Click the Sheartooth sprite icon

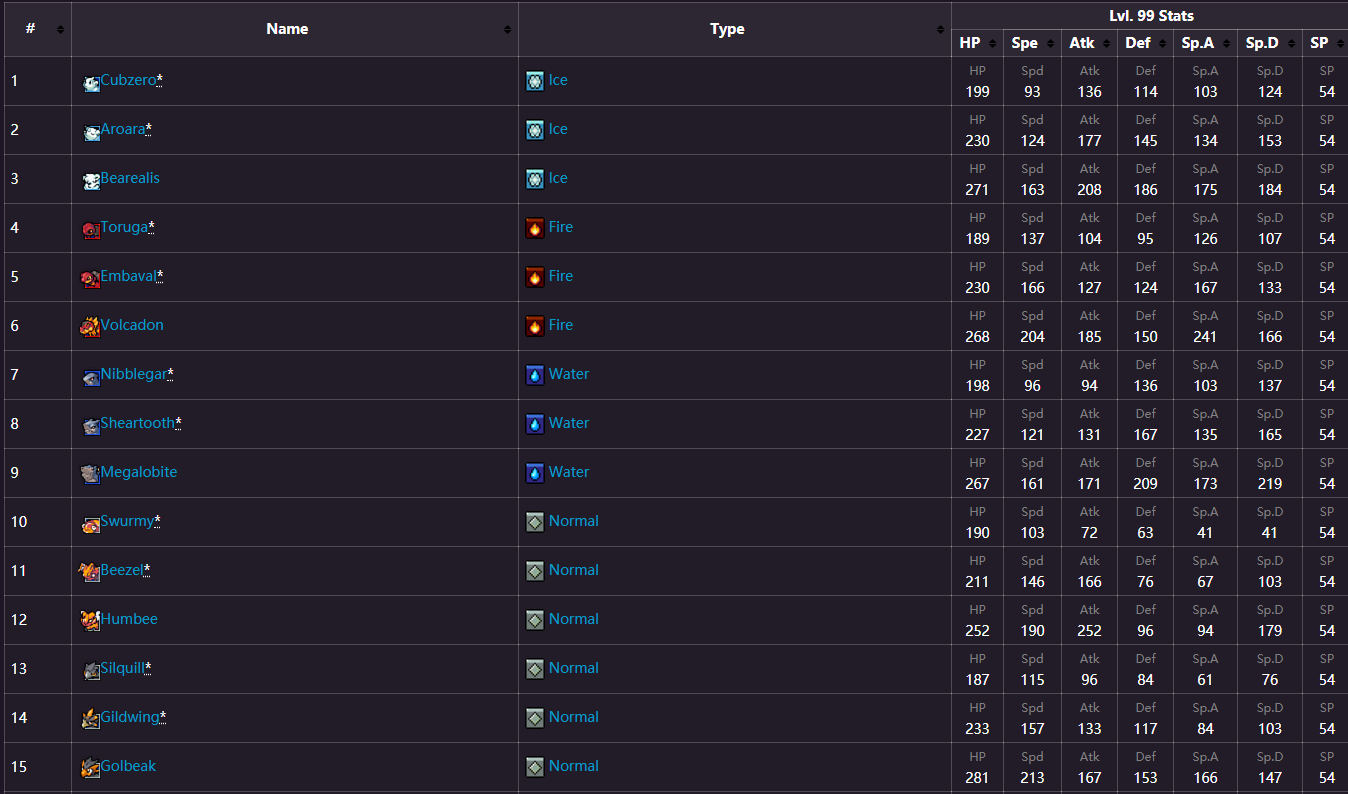coord(91,426)
